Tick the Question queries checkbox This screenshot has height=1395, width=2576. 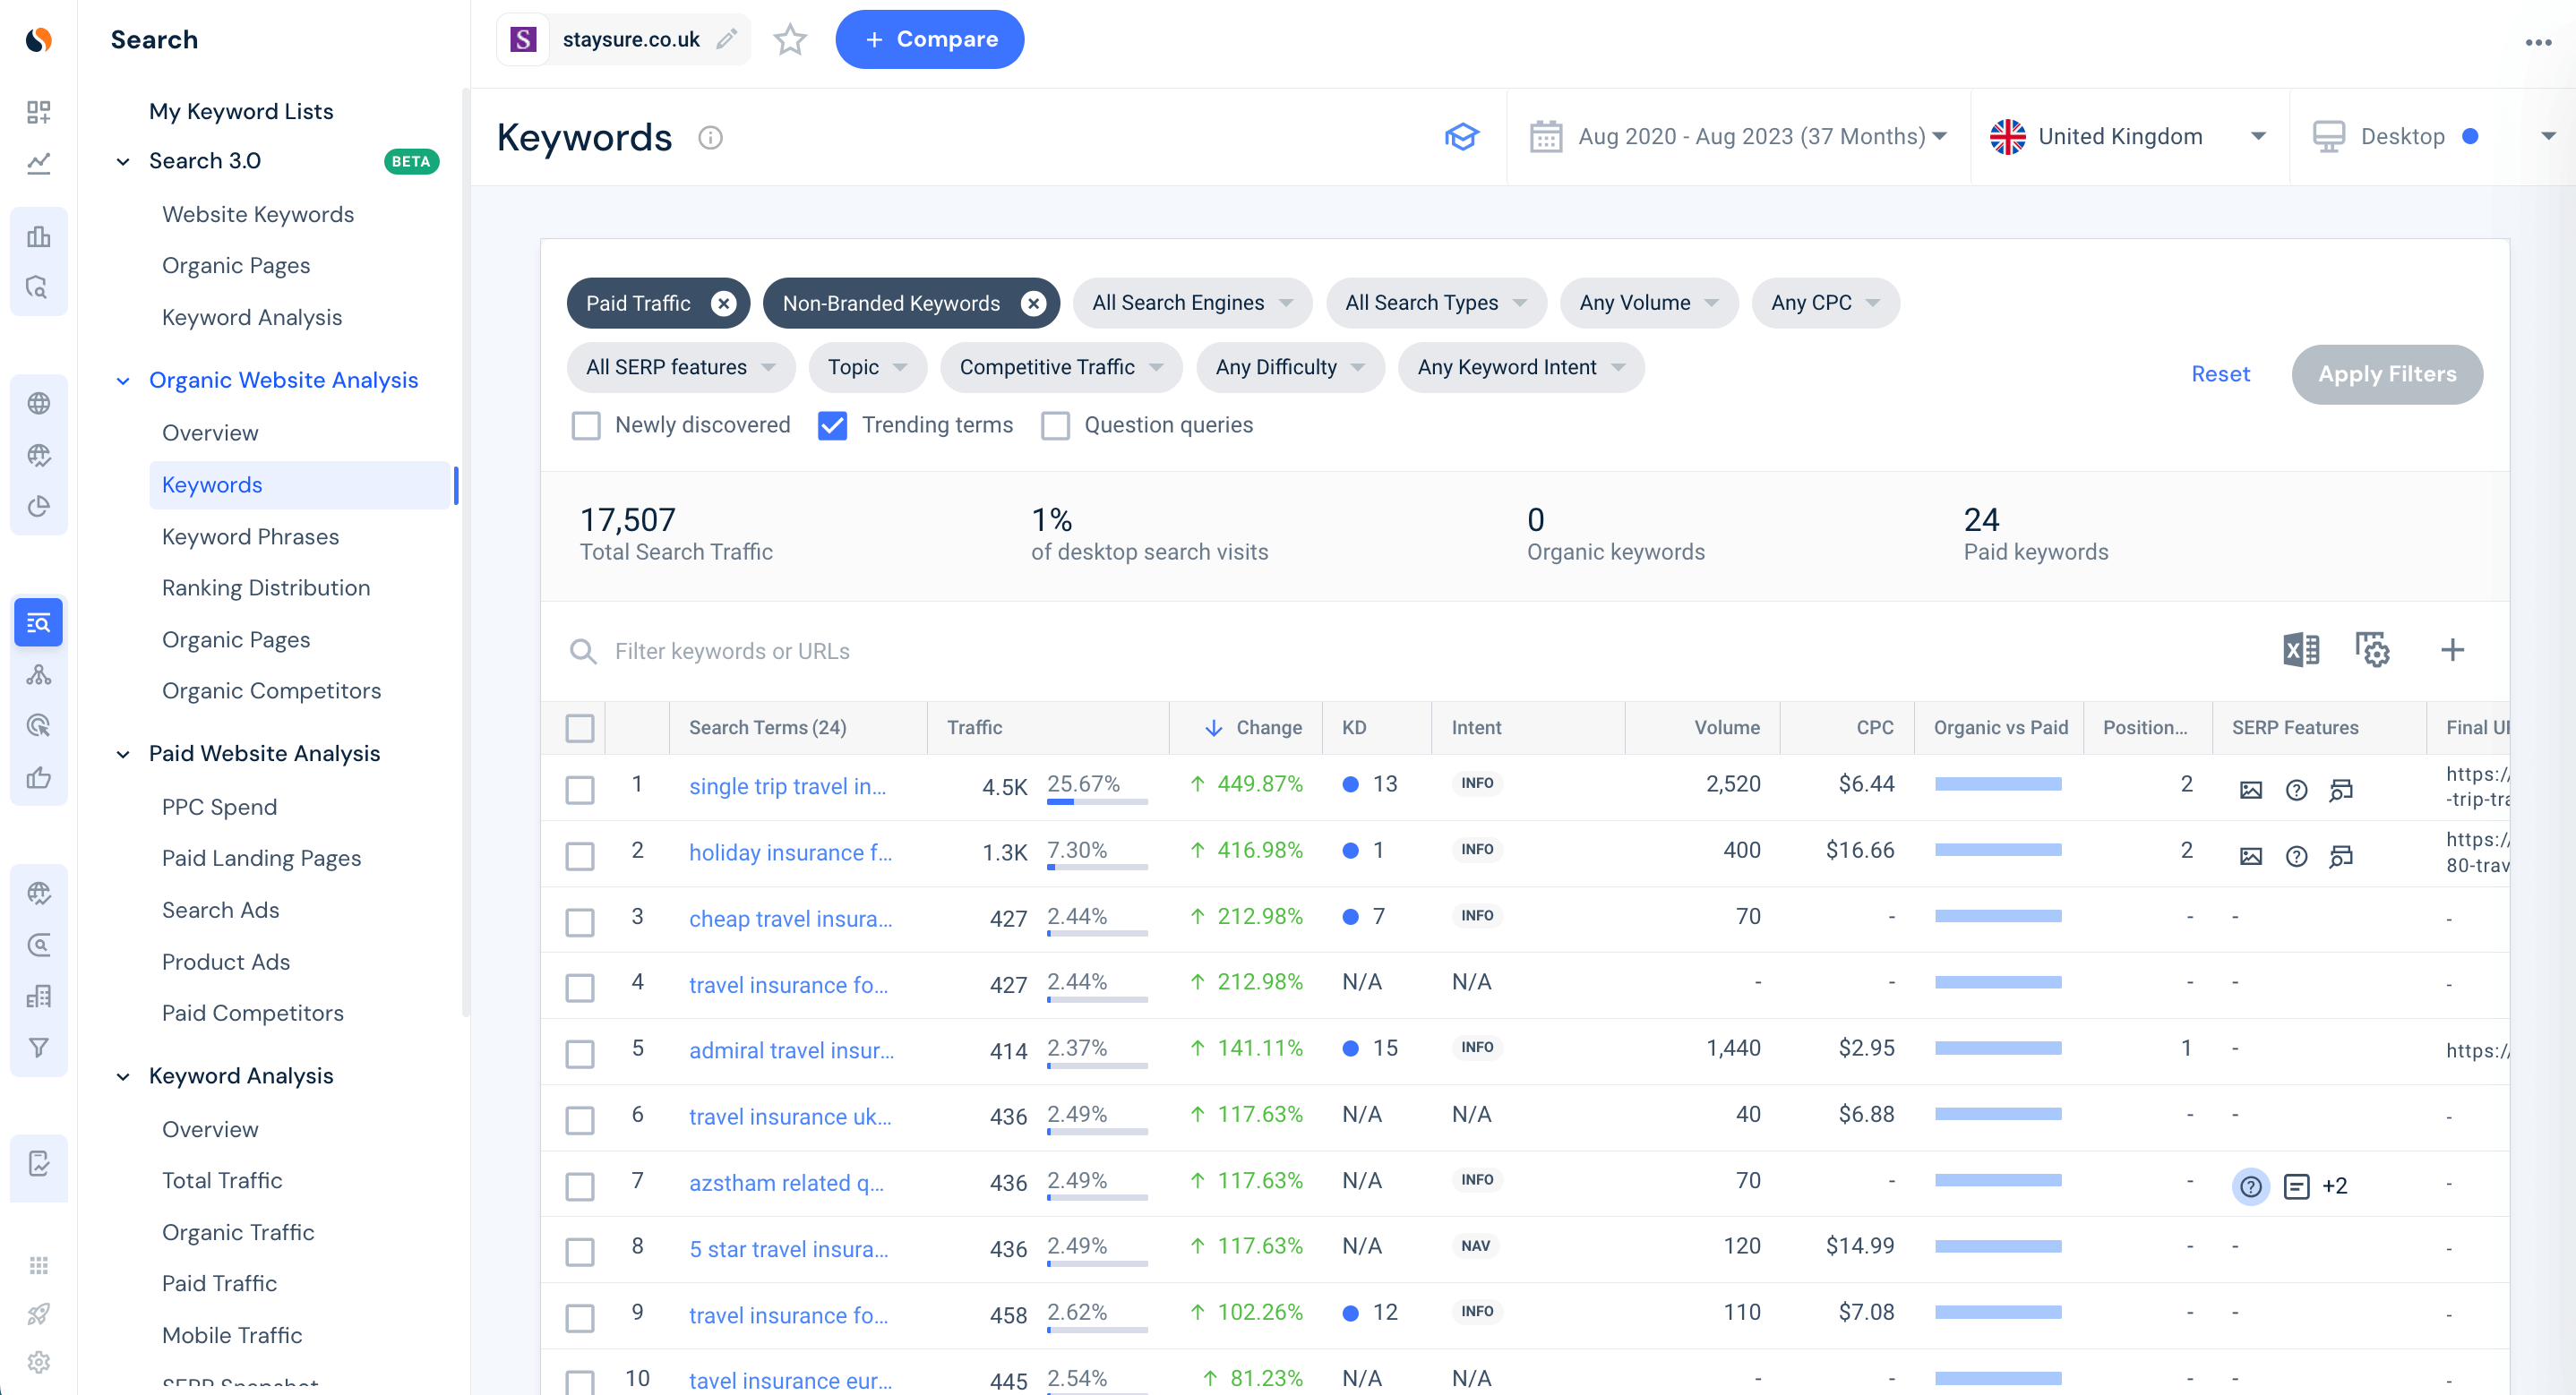(x=1055, y=426)
